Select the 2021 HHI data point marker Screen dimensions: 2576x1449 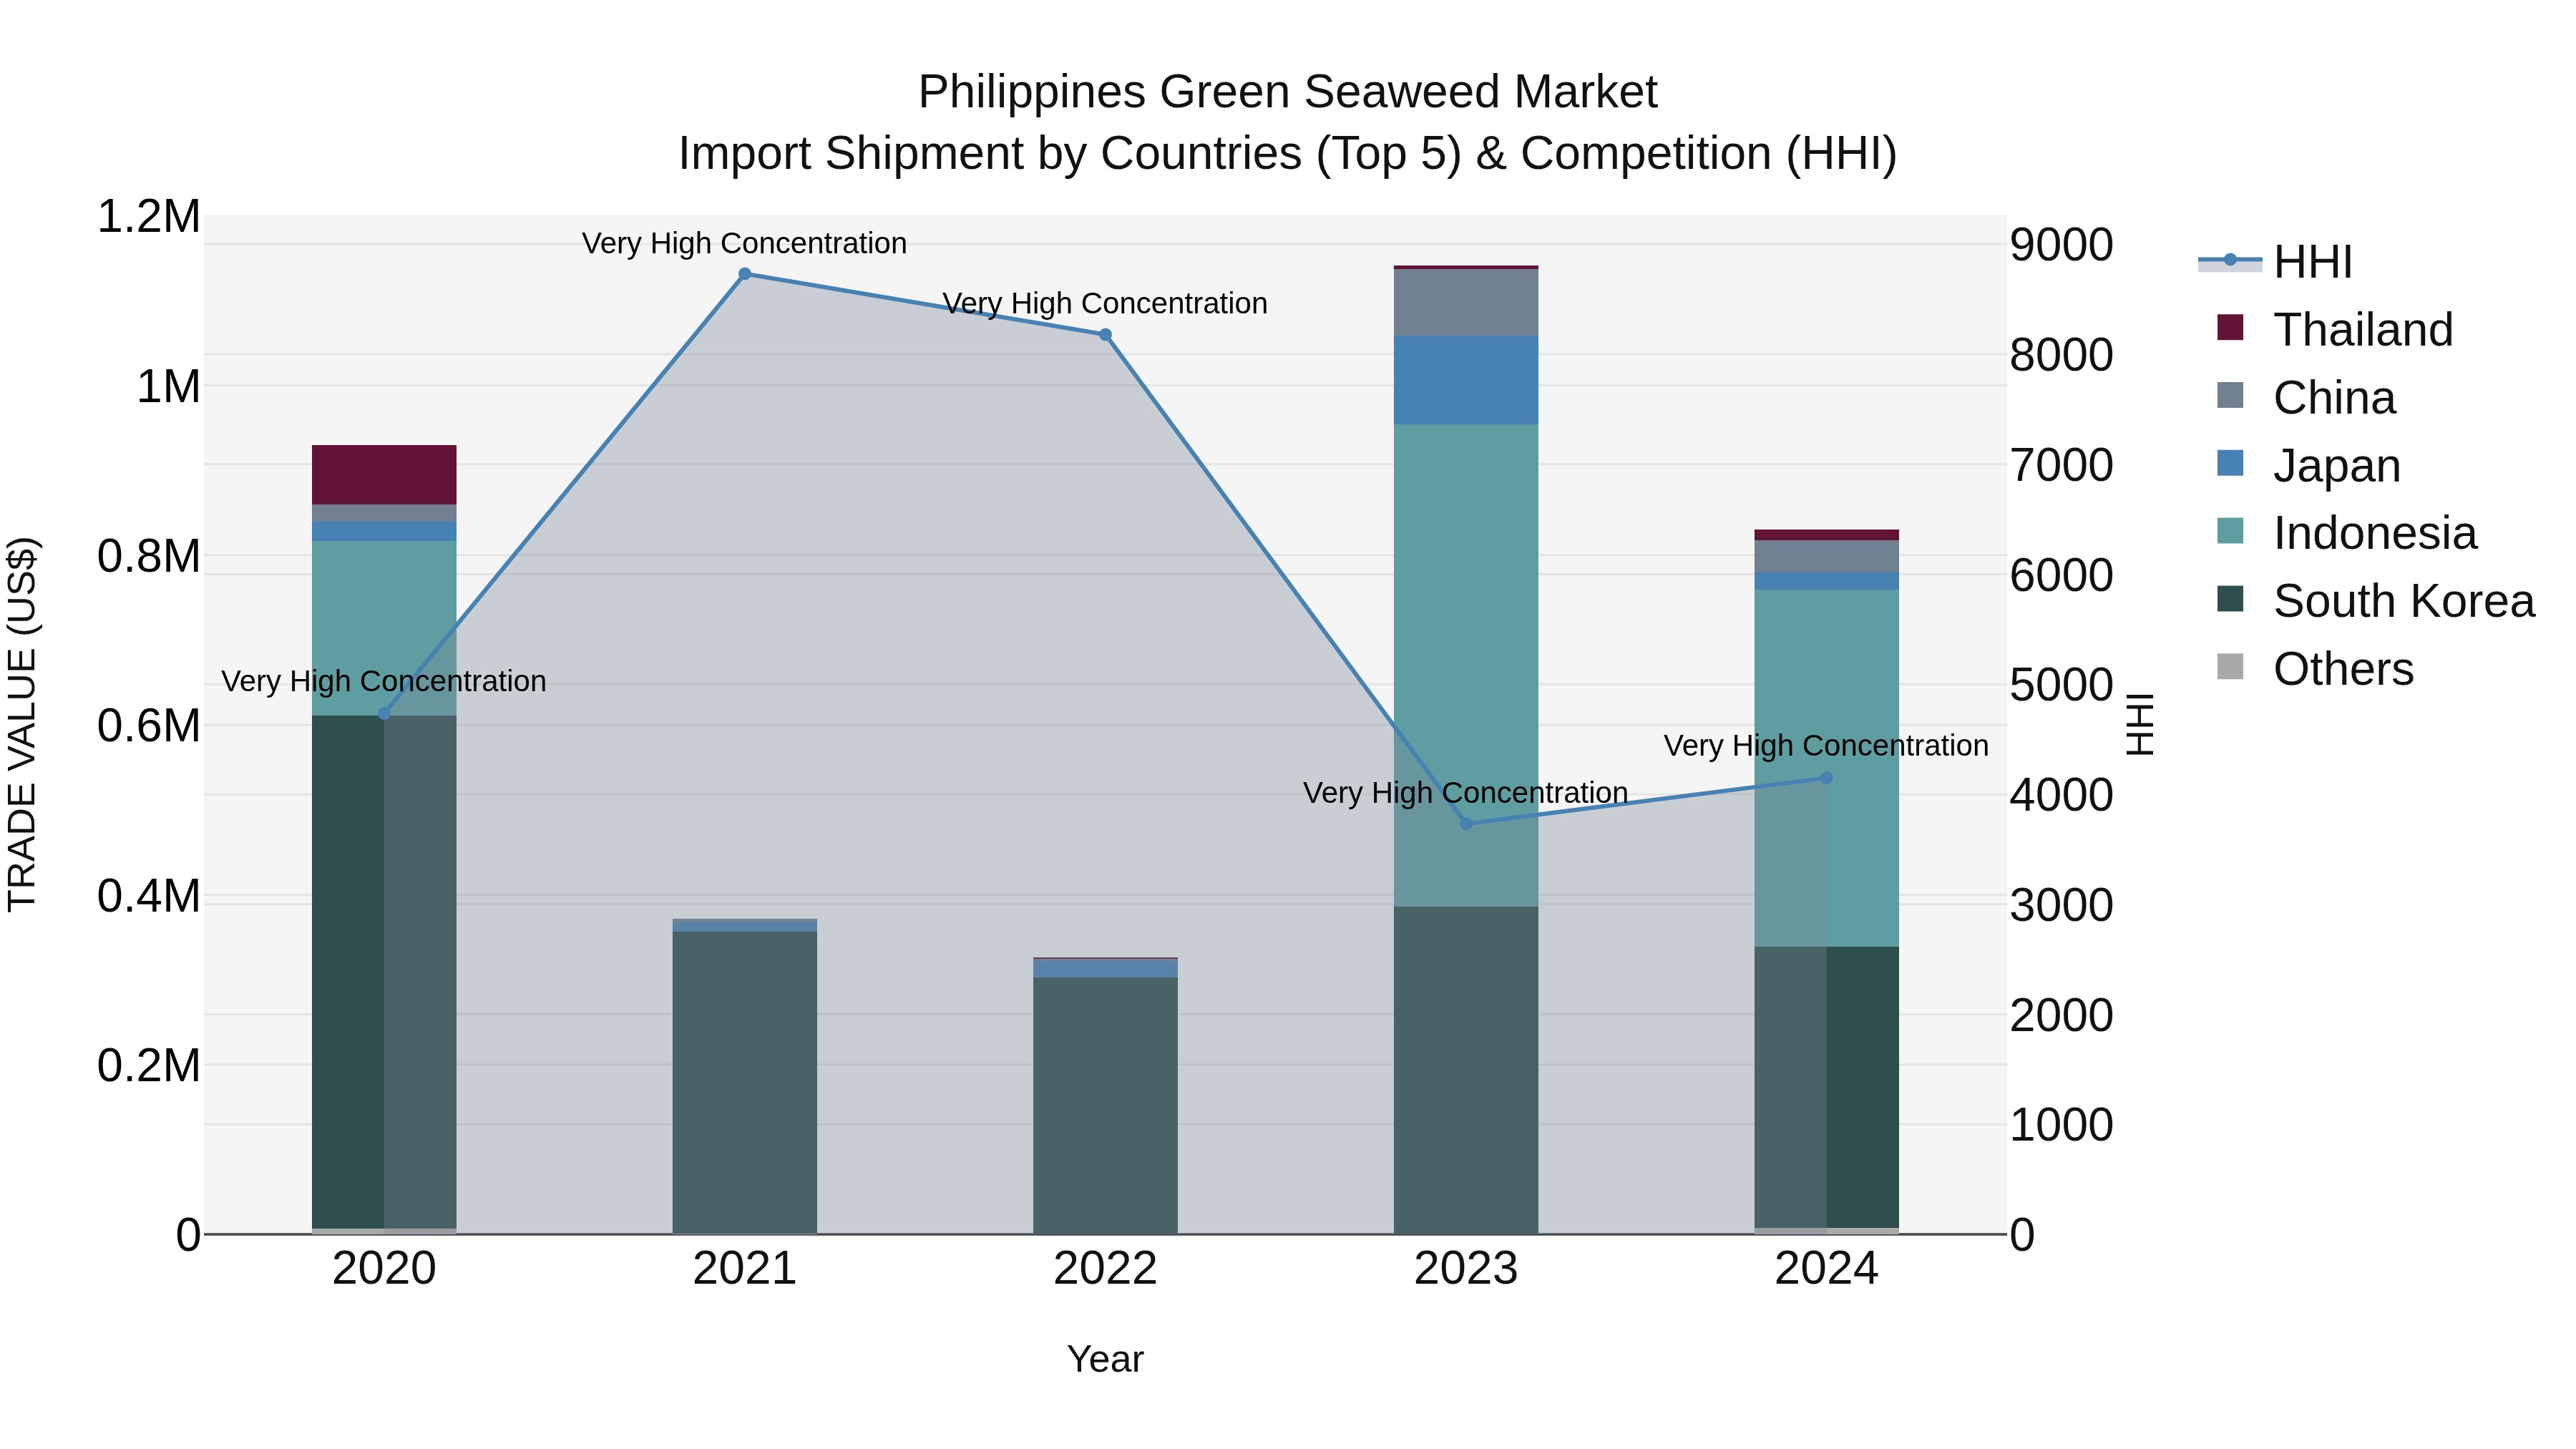point(745,274)
